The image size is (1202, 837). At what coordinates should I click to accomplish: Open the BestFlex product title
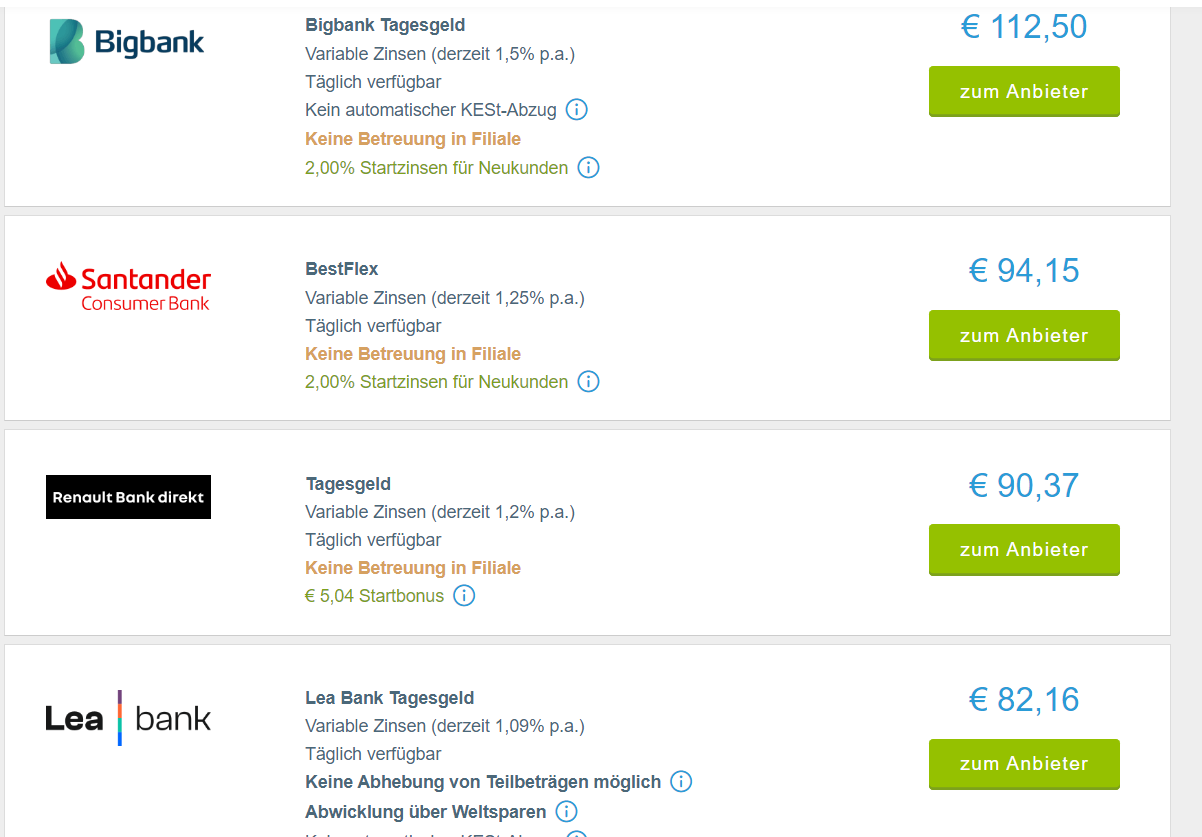pyautogui.click(x=342, y=269)
